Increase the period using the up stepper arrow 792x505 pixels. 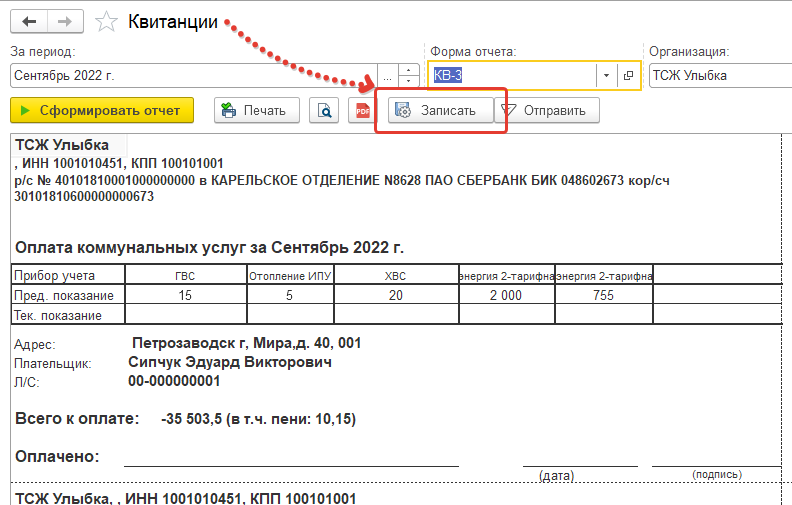click(x=409, y=70)
